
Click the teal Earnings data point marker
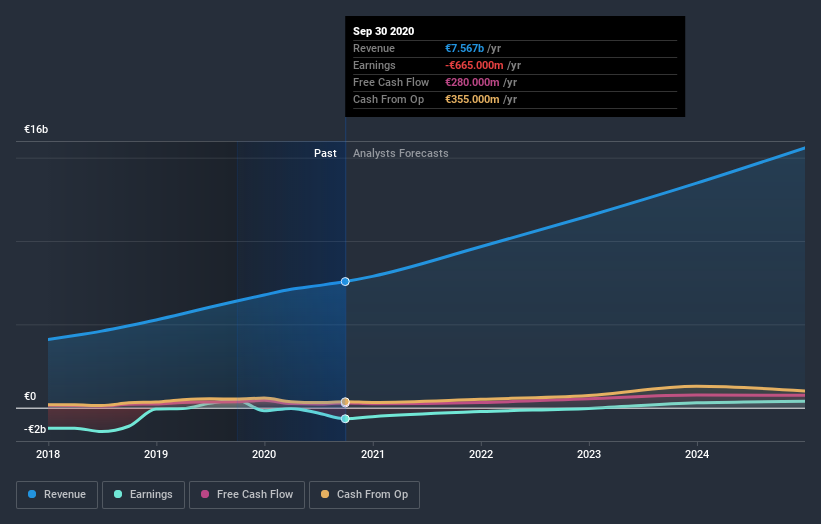click(345, 419)
